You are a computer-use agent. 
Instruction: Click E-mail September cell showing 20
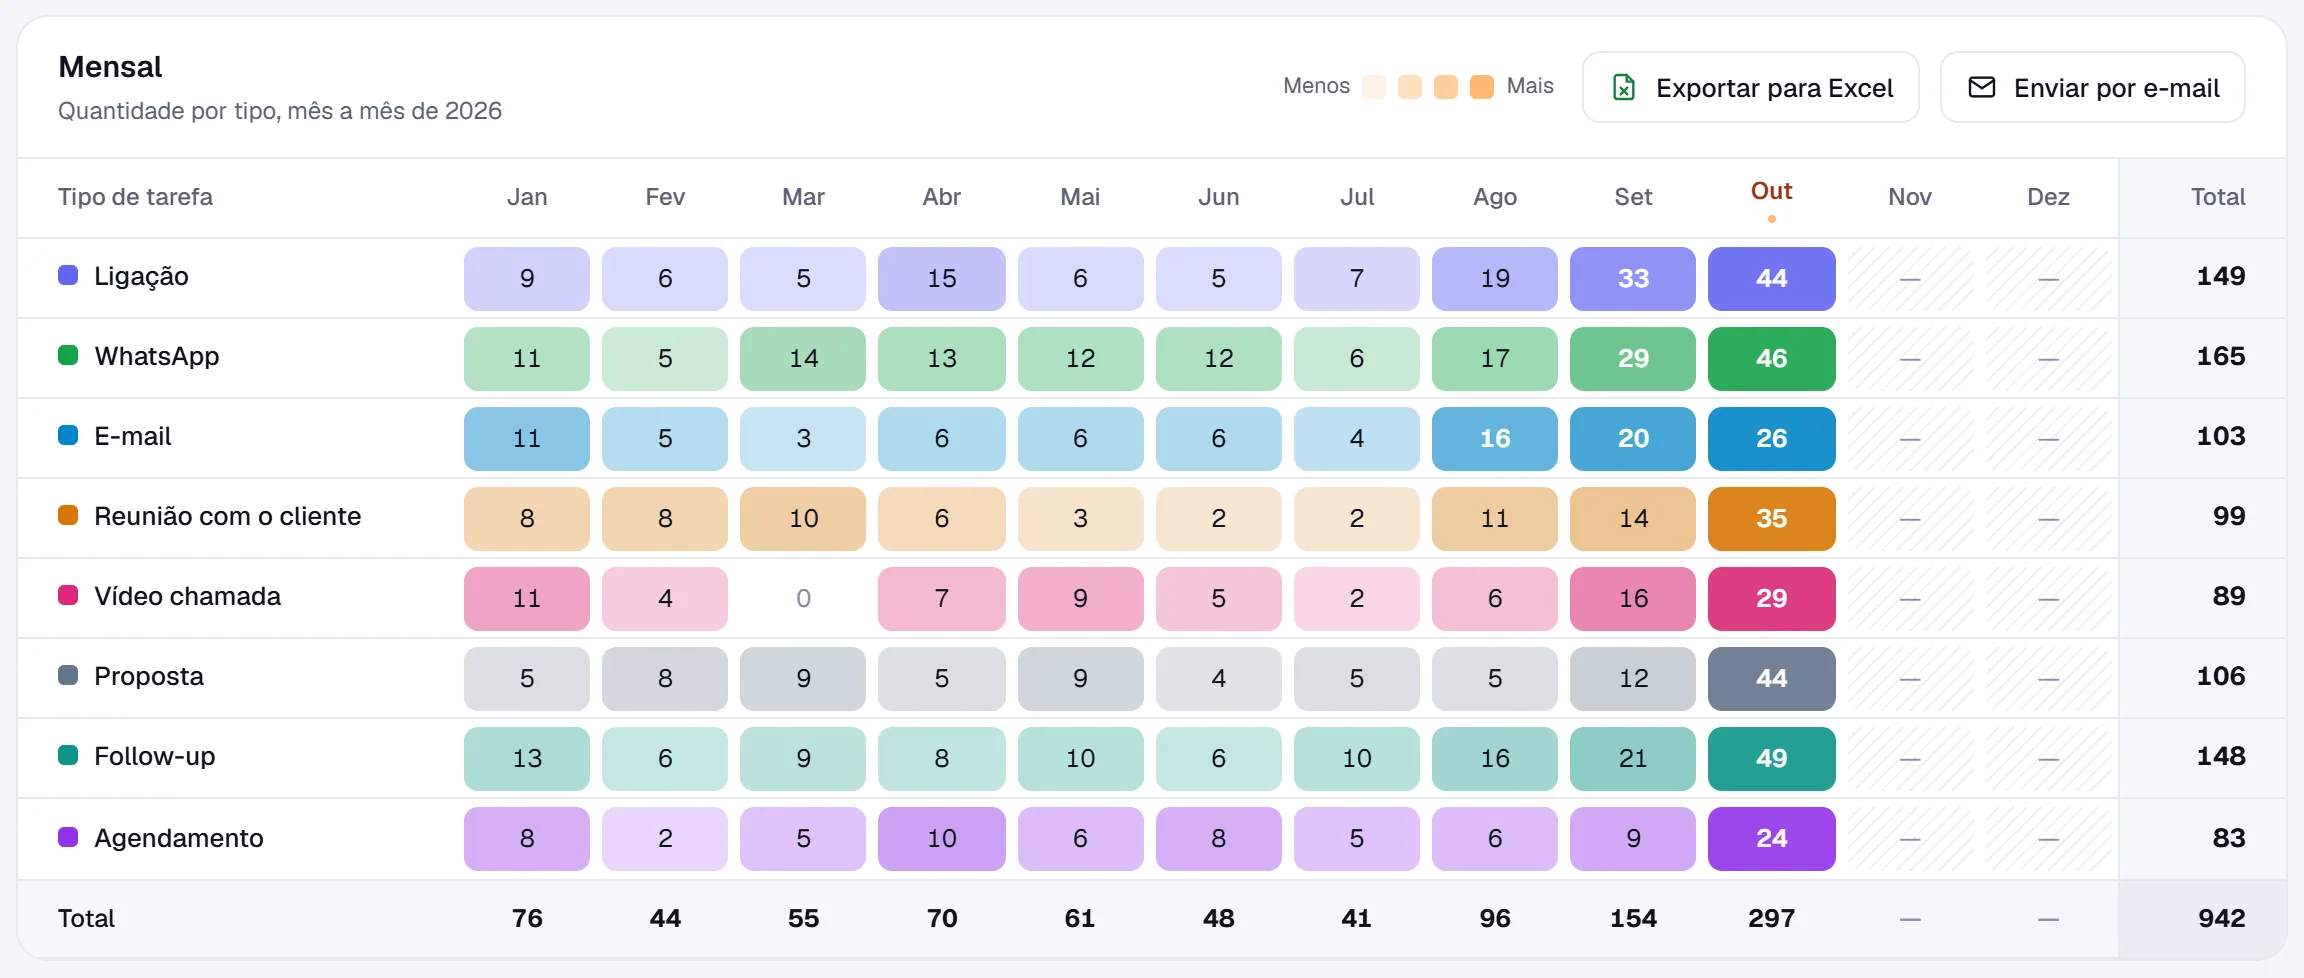(x=1633, y=438)
